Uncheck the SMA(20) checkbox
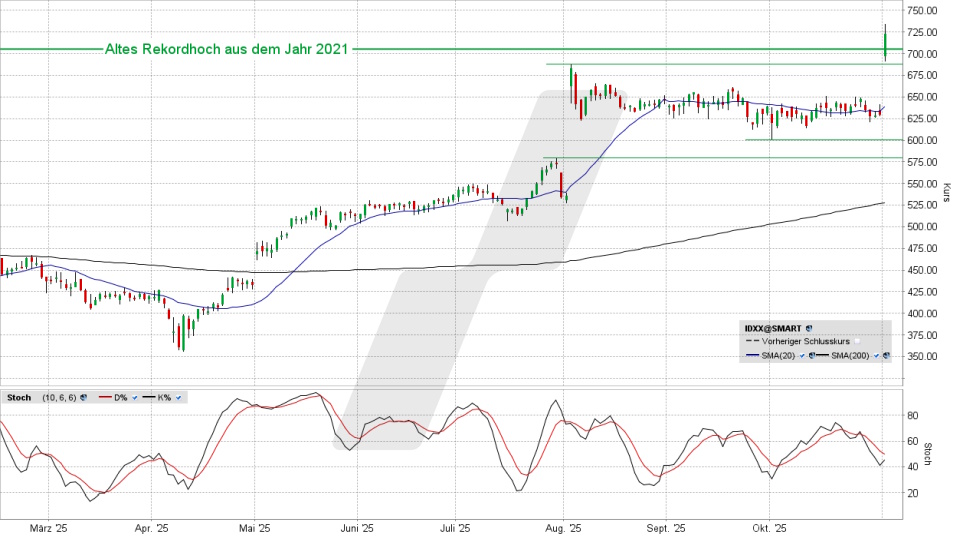Screen dimensions: 960x540 802,356
